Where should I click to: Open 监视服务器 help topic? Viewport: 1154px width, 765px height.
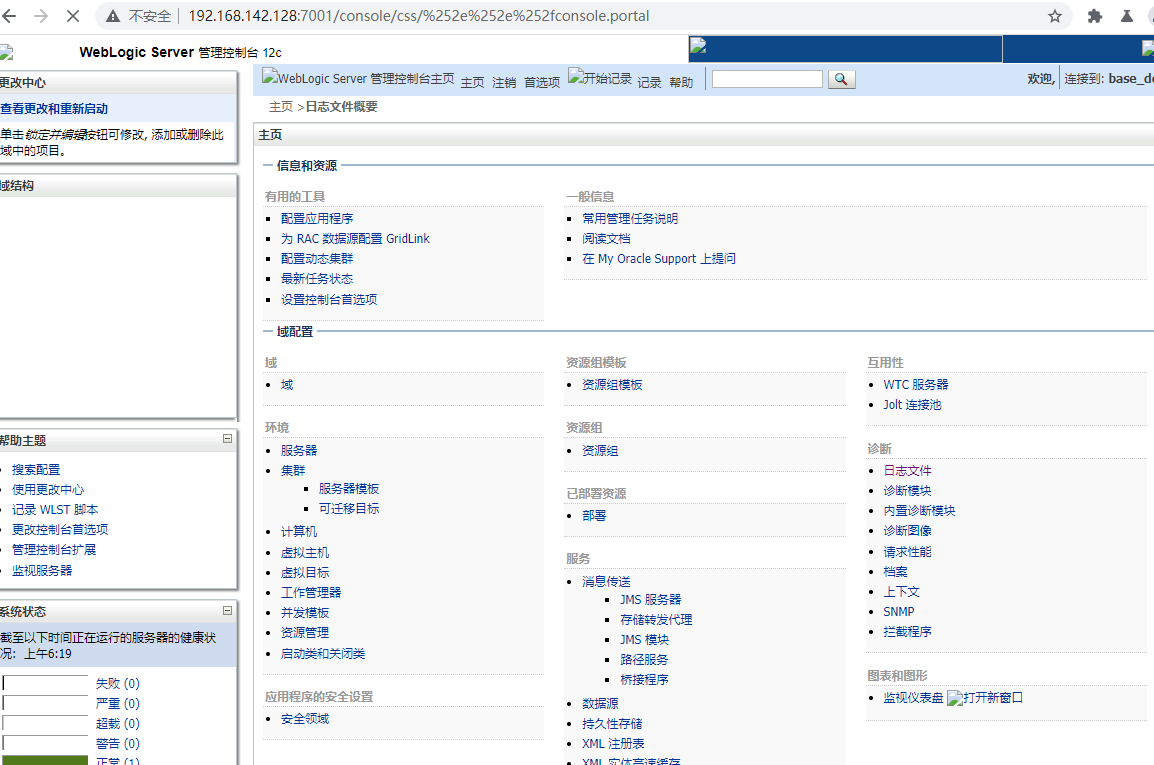coord(42,571)
